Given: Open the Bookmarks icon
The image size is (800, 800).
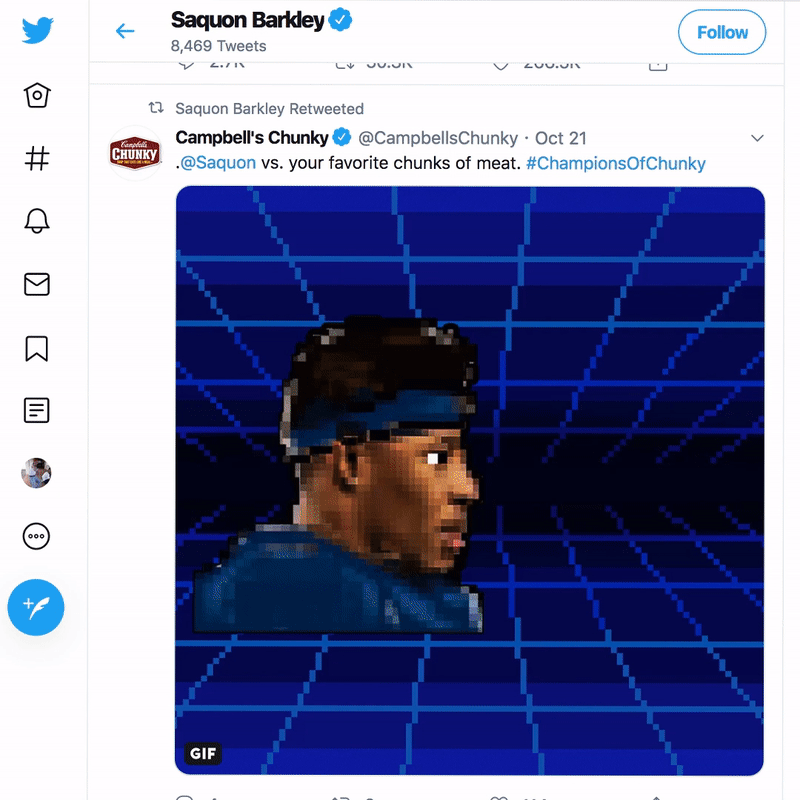Looking at the screenshot, I should pyautogui.click(x=37, y=348).
